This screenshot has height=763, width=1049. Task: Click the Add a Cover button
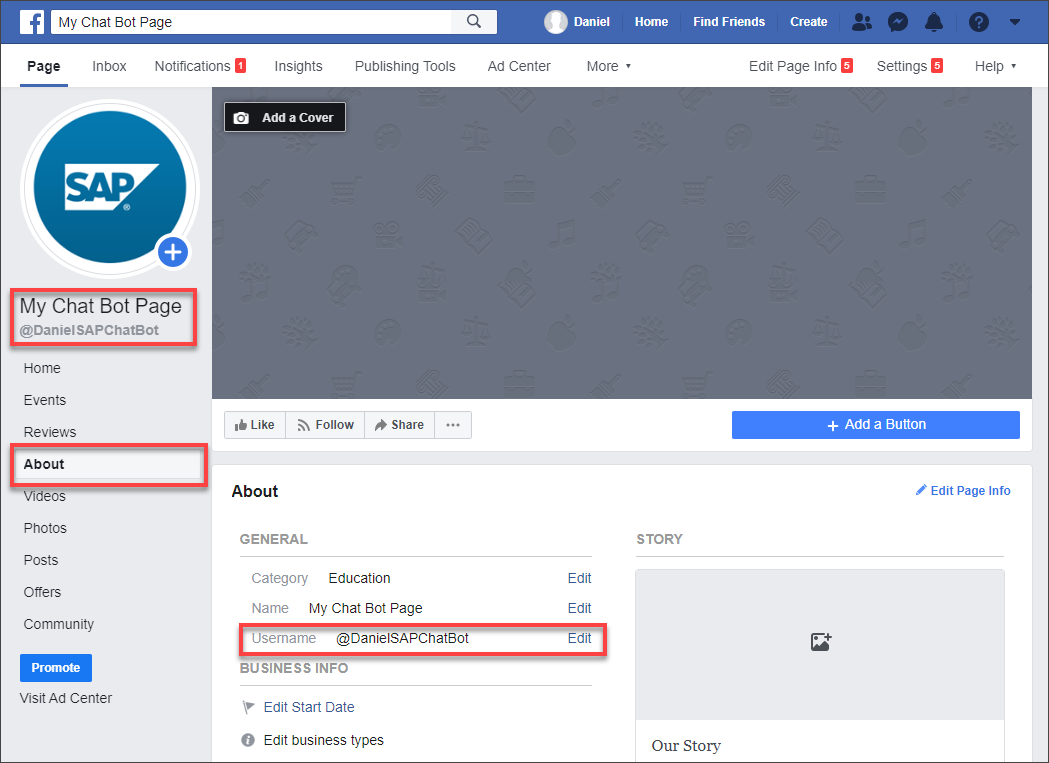point(285,117)
